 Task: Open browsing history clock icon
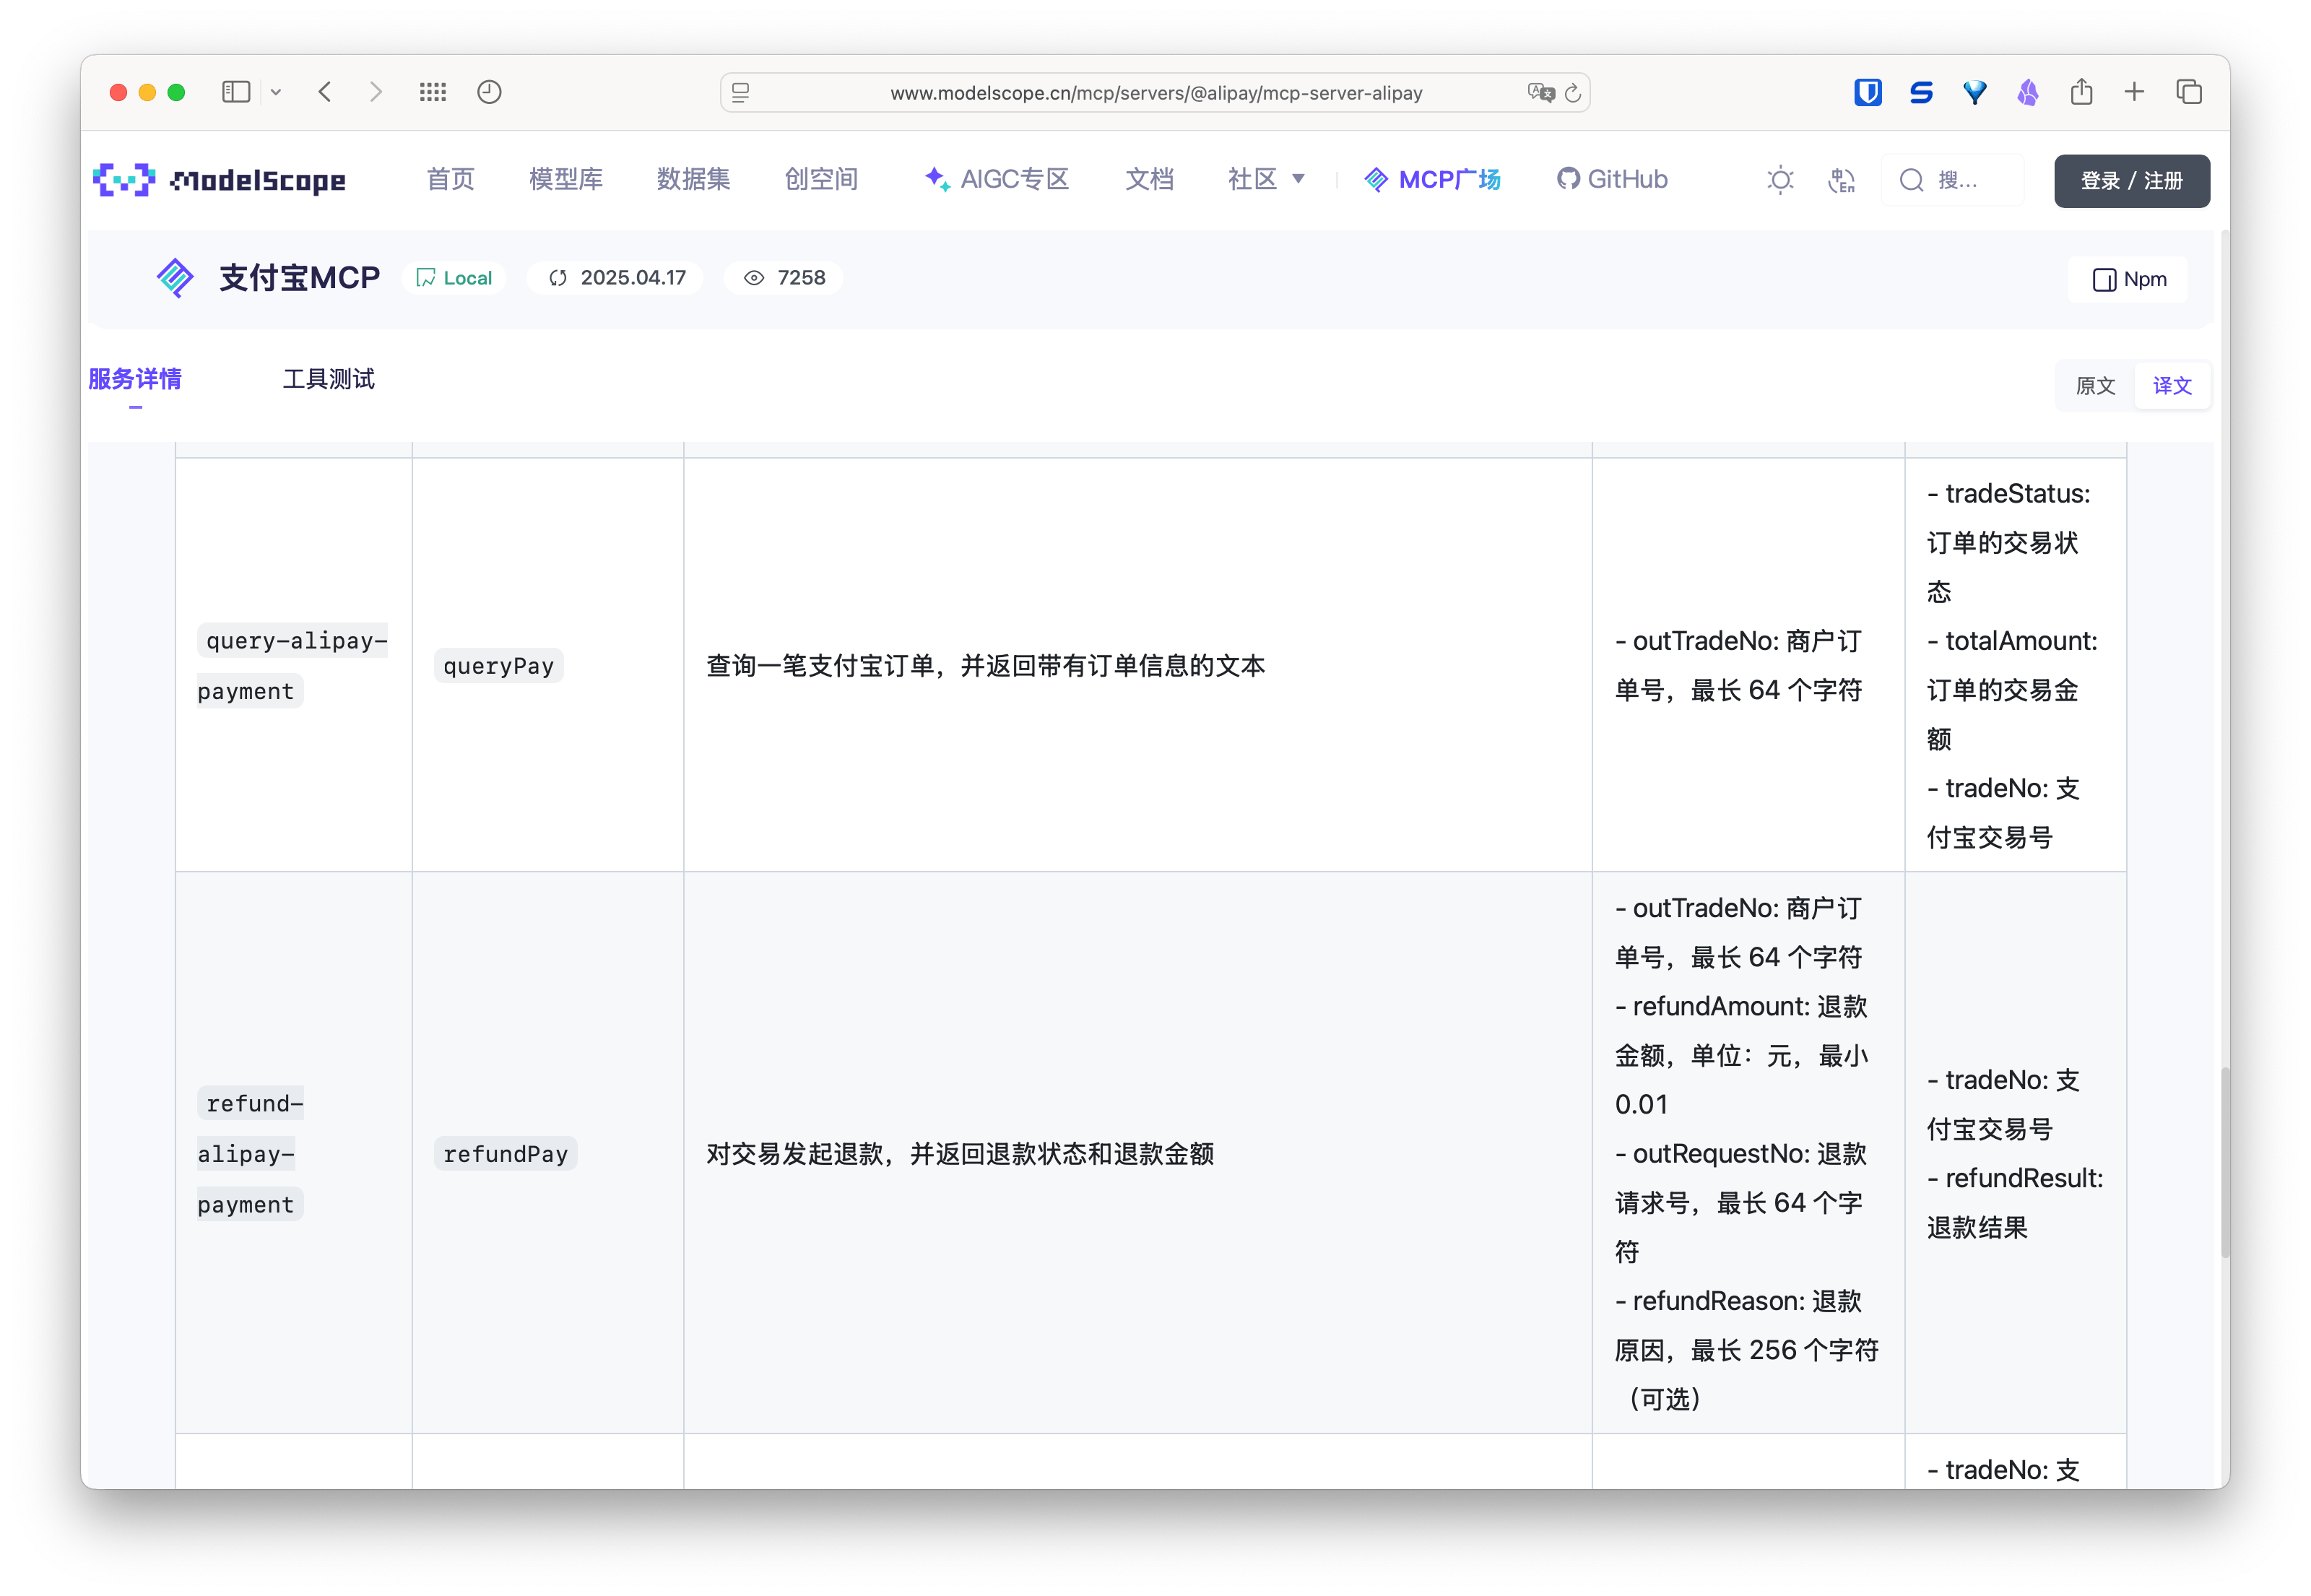coord(489,92)
